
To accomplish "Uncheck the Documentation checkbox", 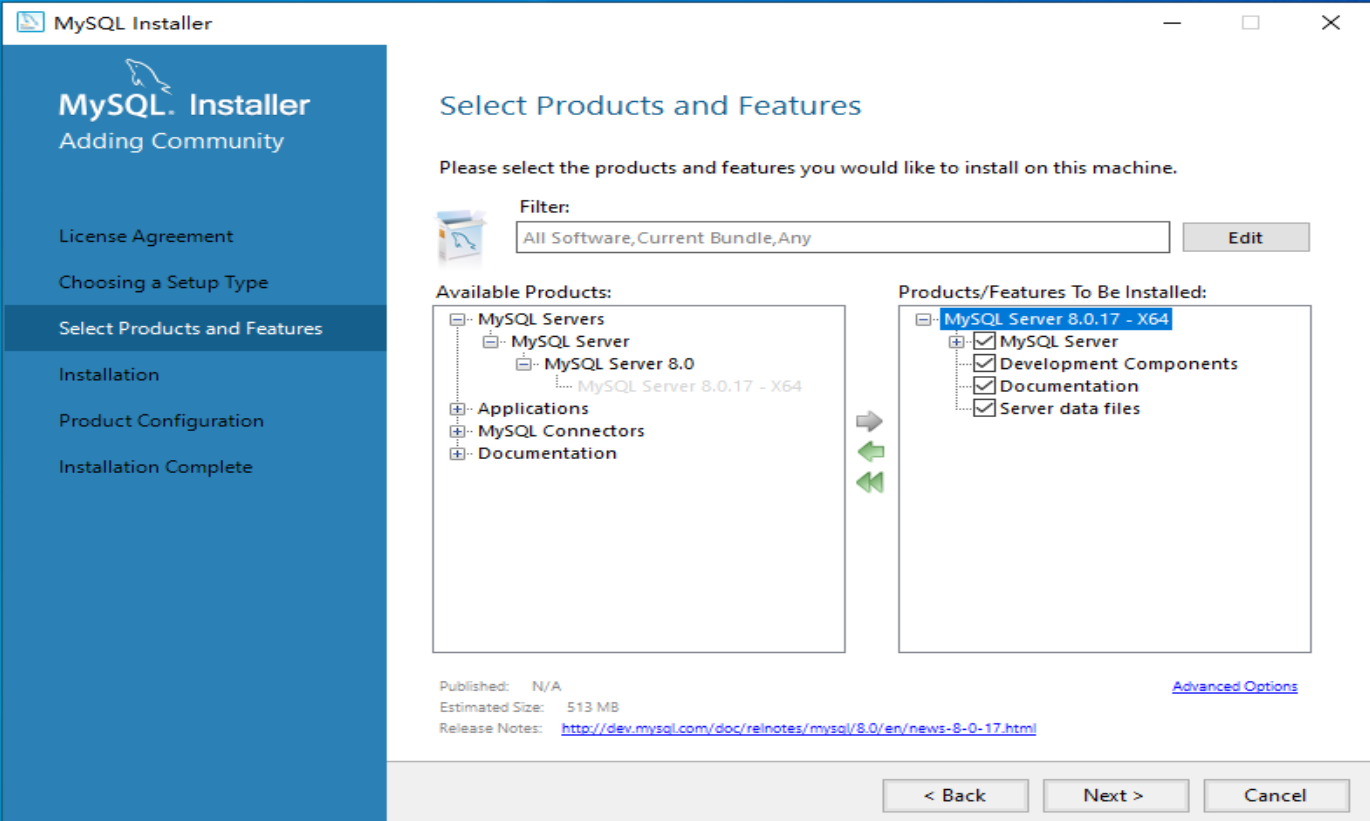I will (984, 385).
